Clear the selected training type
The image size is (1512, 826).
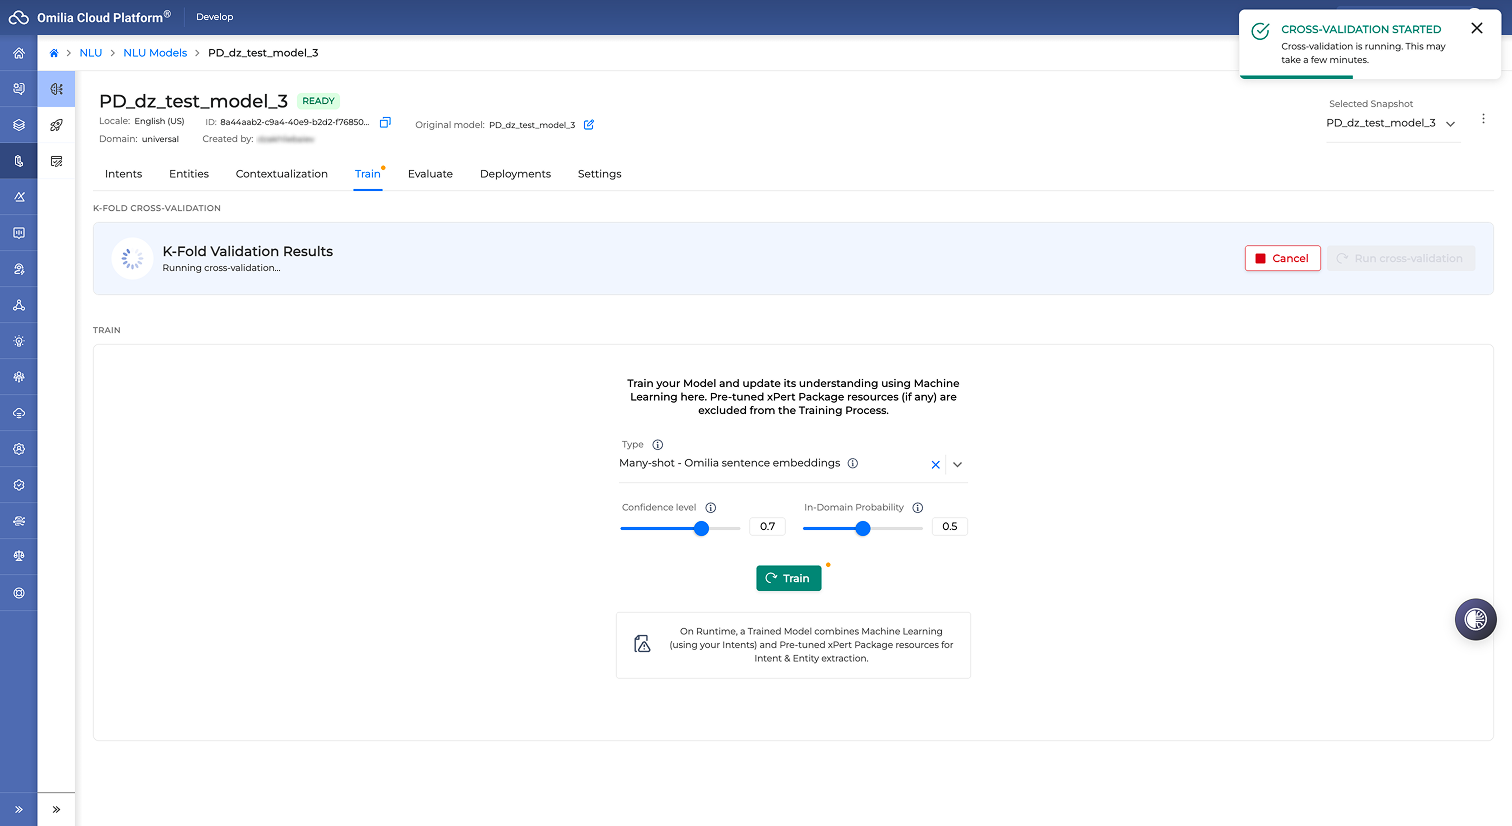coord(936,465)
